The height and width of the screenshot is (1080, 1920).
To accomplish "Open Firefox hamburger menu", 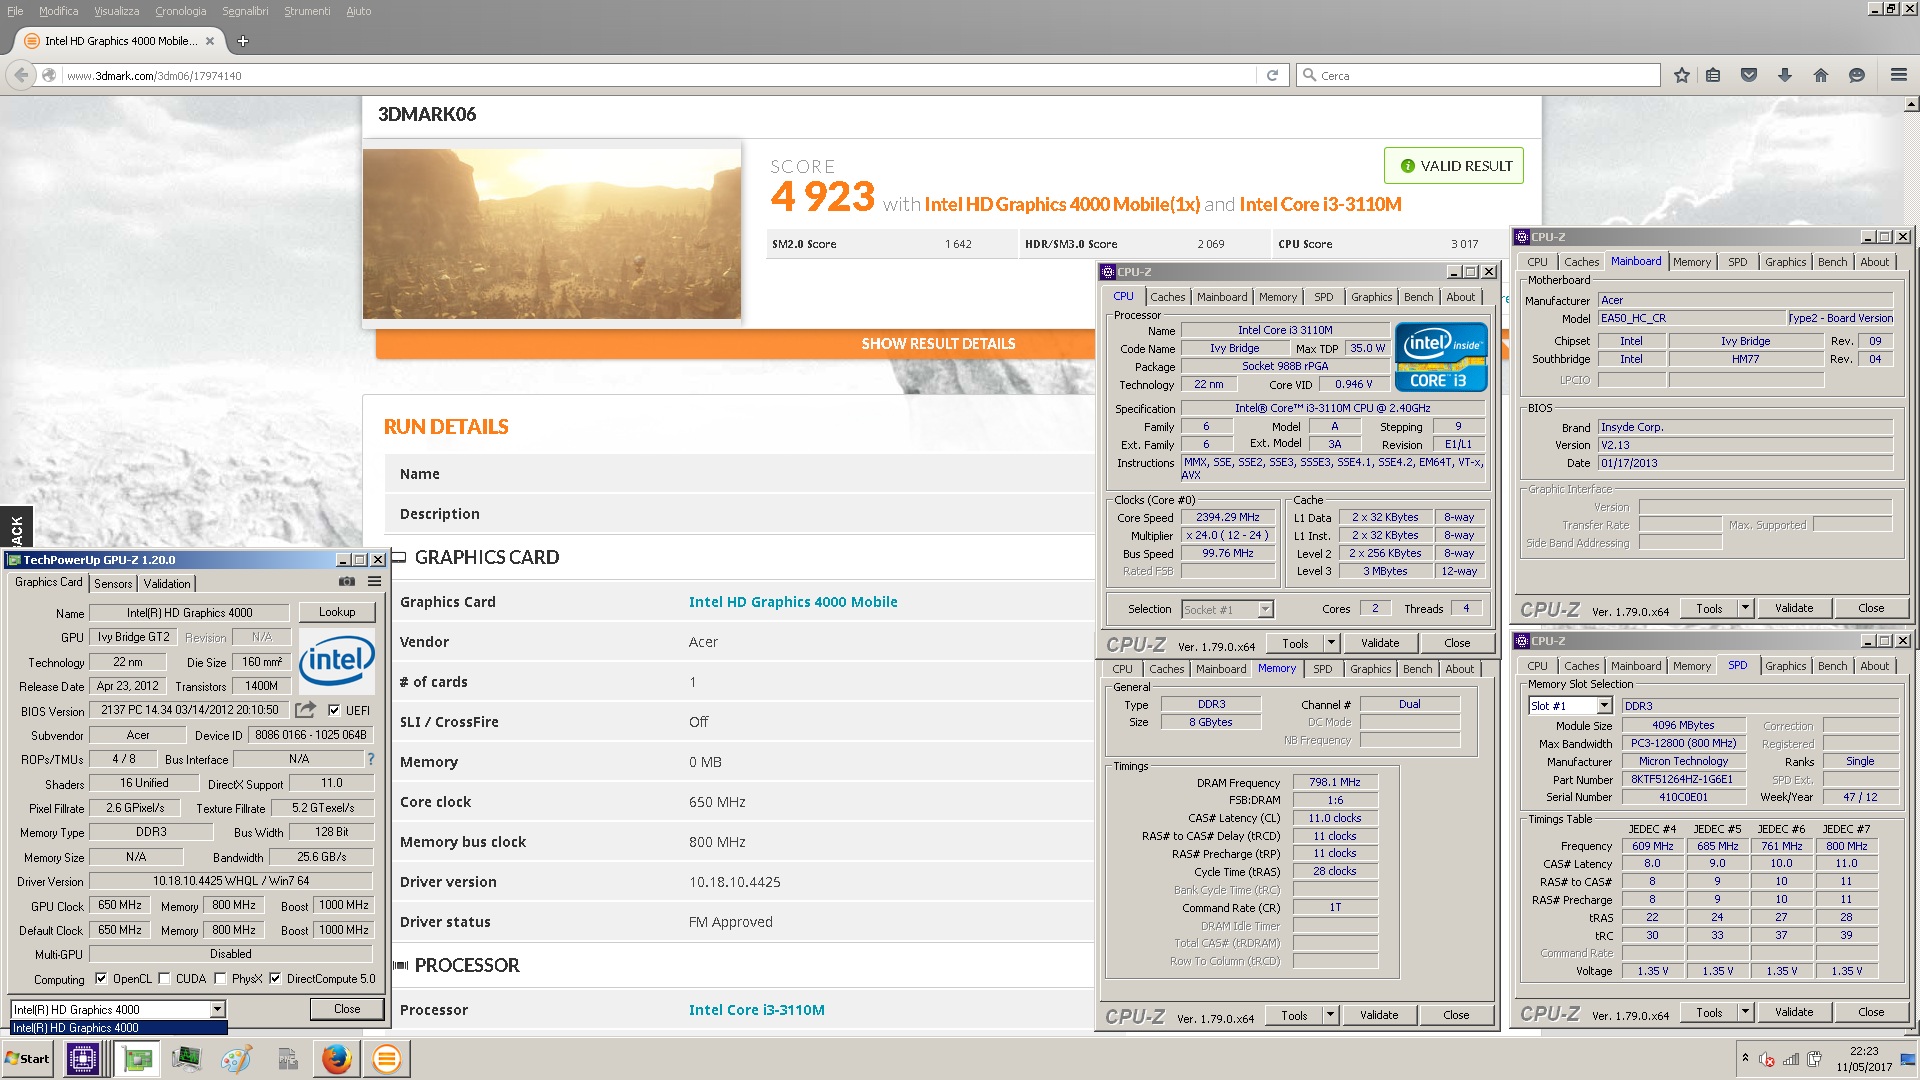I will [1899, 75].
